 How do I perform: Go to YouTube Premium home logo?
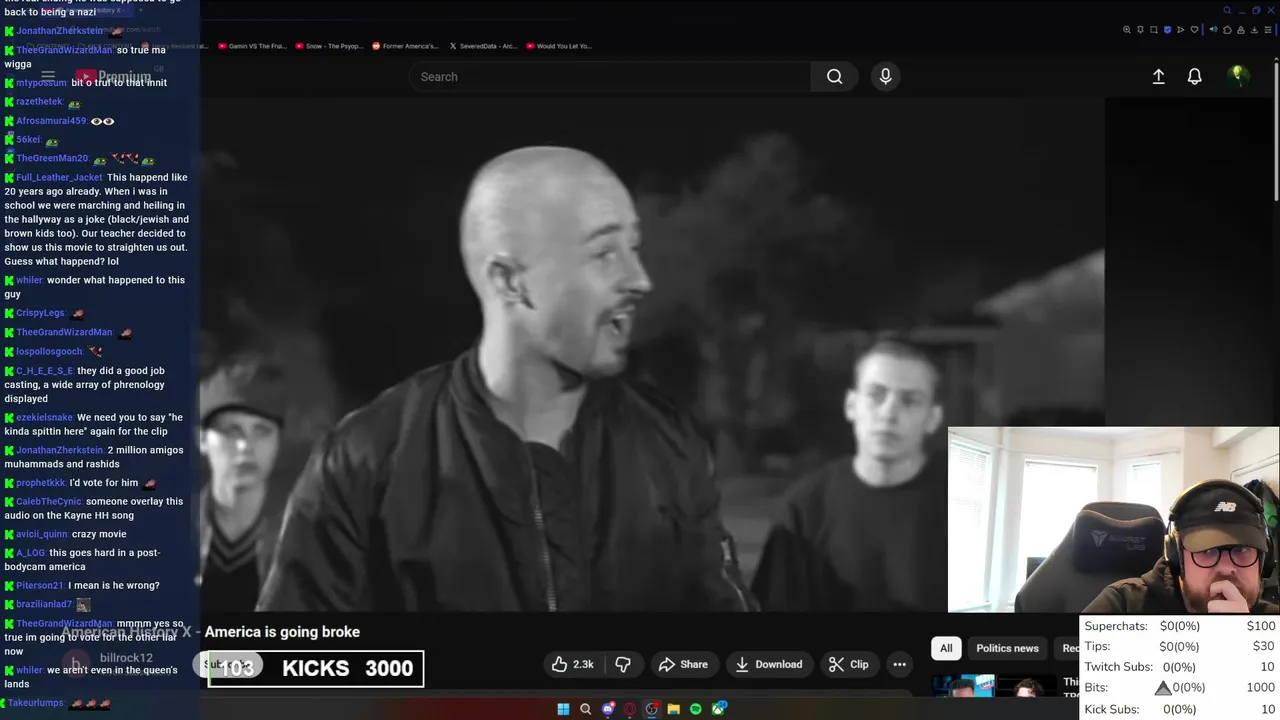pyautogui.click(x=114, y=77)
